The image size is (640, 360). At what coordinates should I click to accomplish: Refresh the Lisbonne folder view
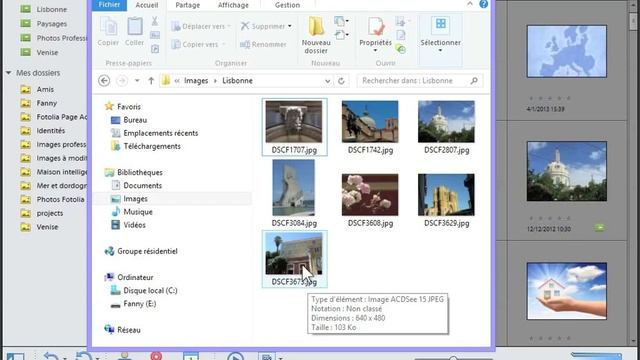pos(341,81)
